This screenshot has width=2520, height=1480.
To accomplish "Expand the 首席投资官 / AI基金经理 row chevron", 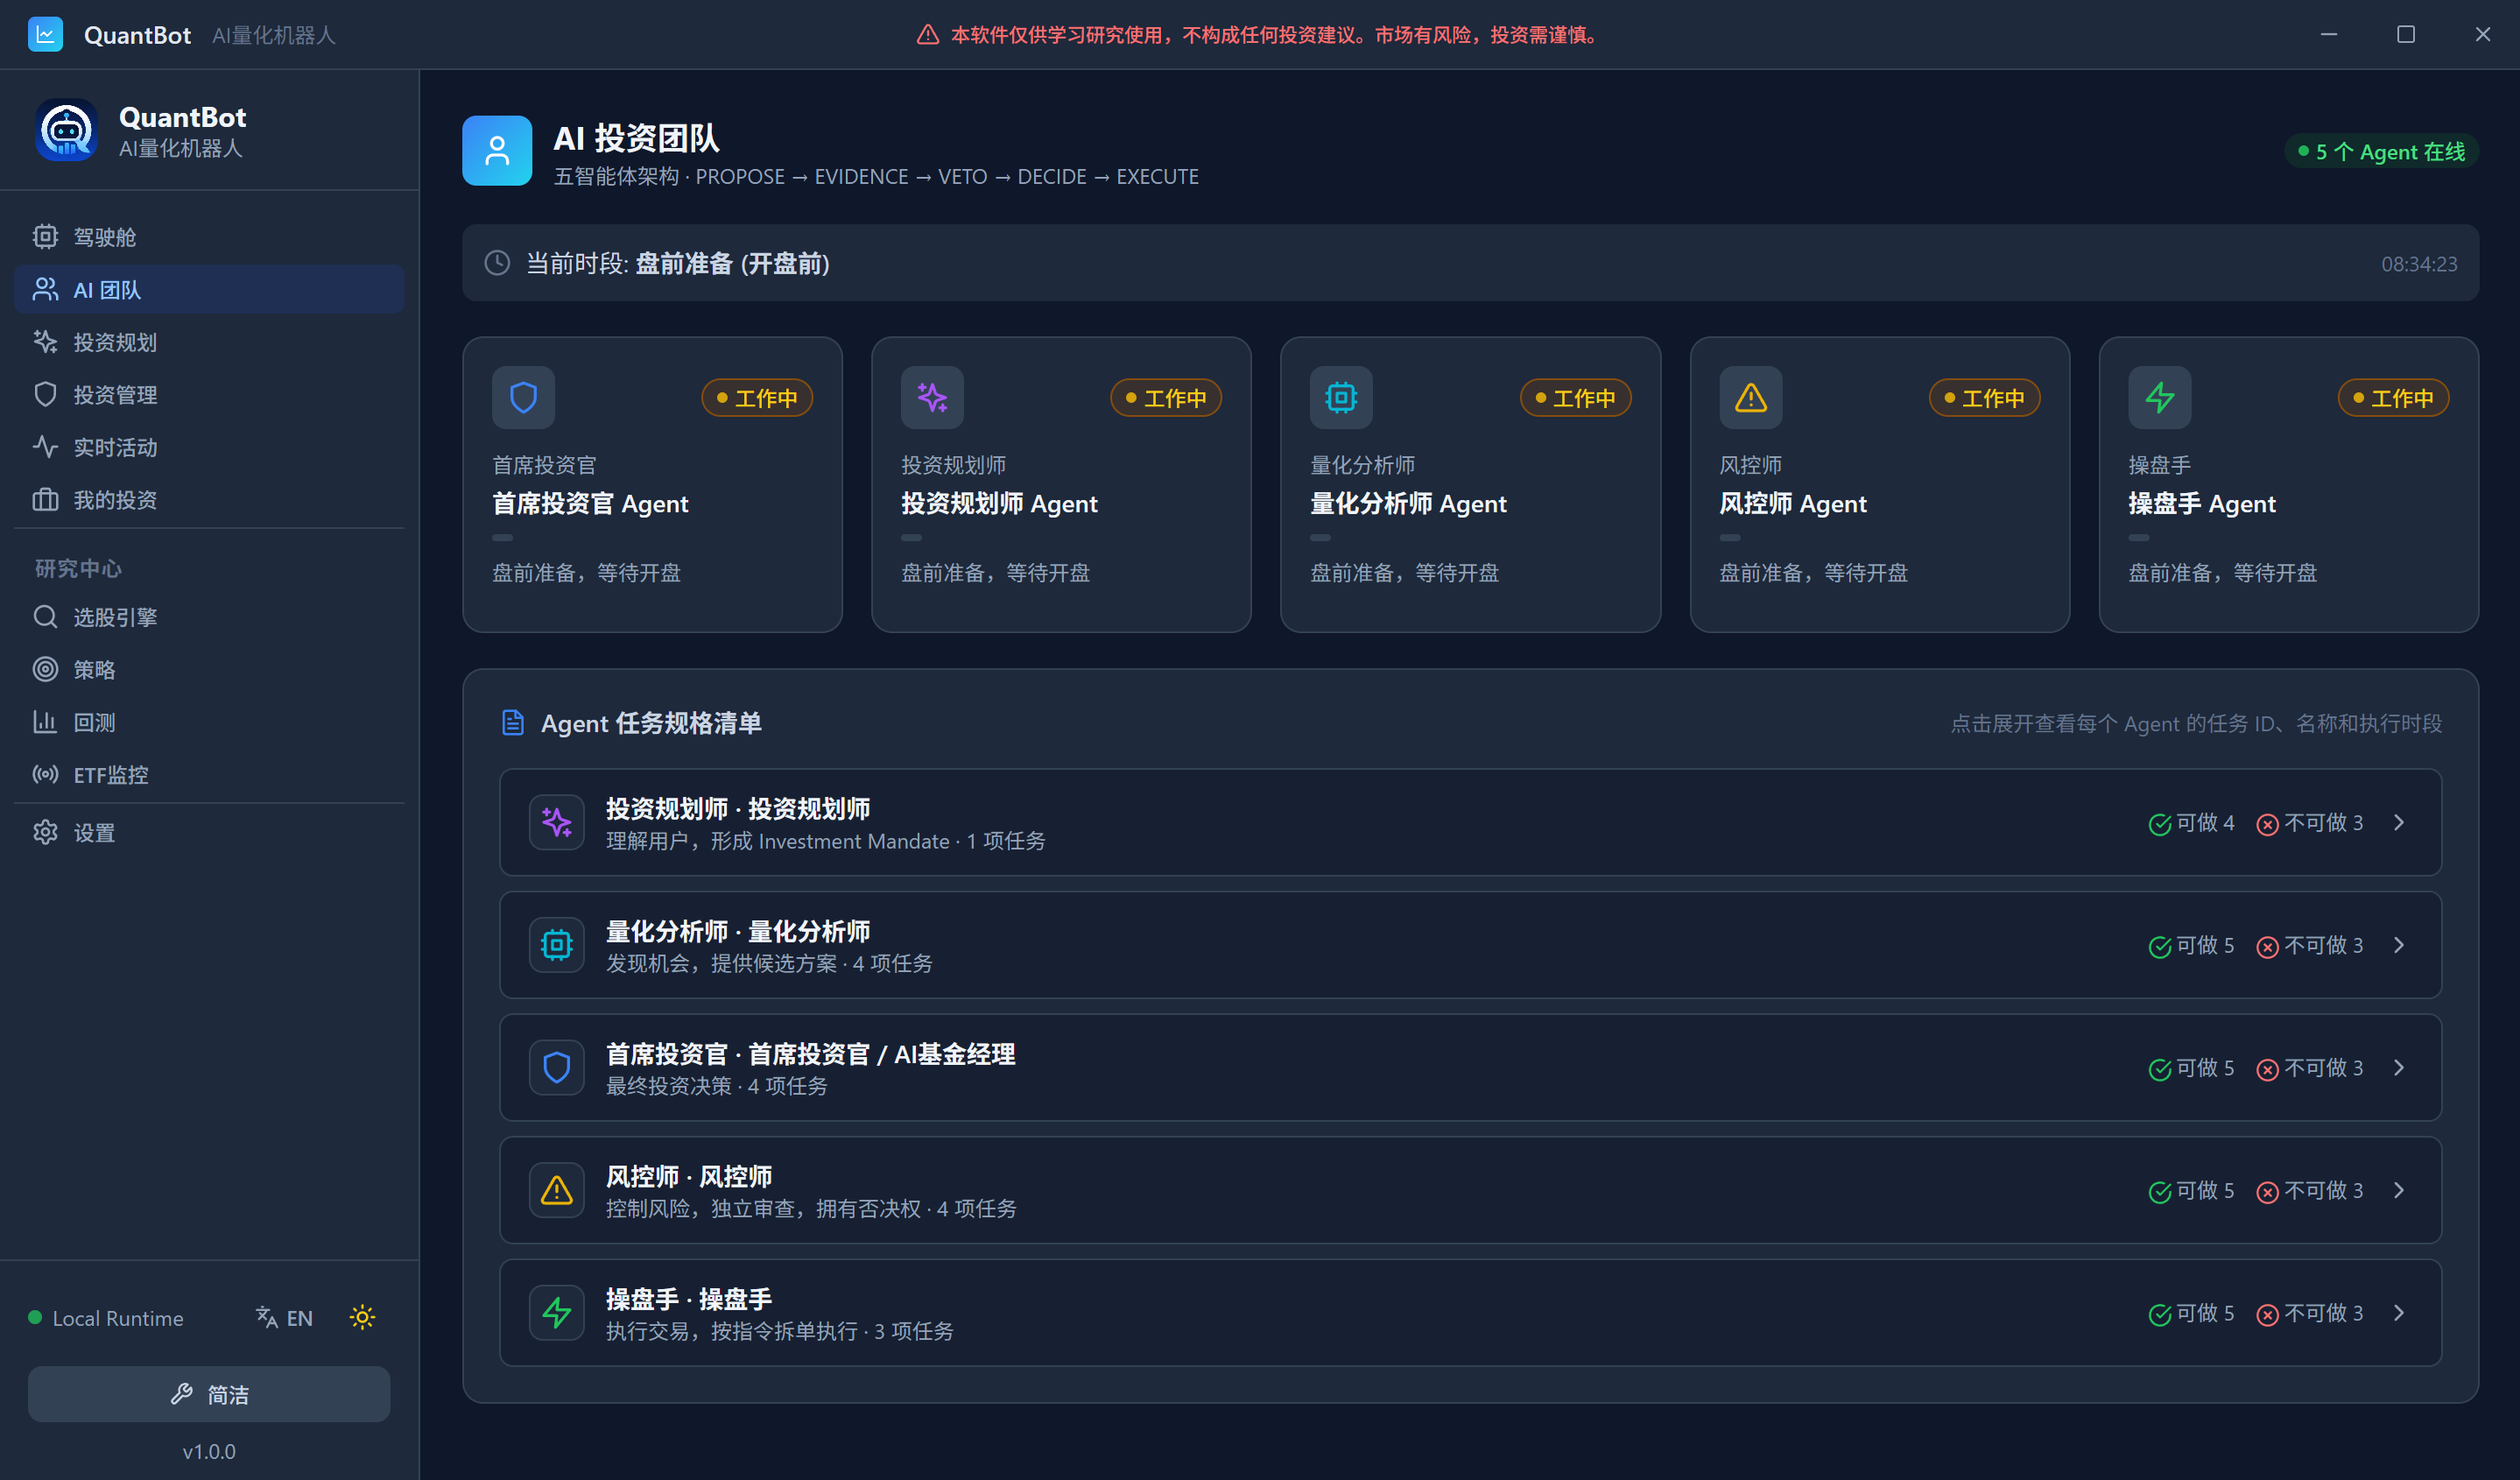I will tap(2399, 1067).
